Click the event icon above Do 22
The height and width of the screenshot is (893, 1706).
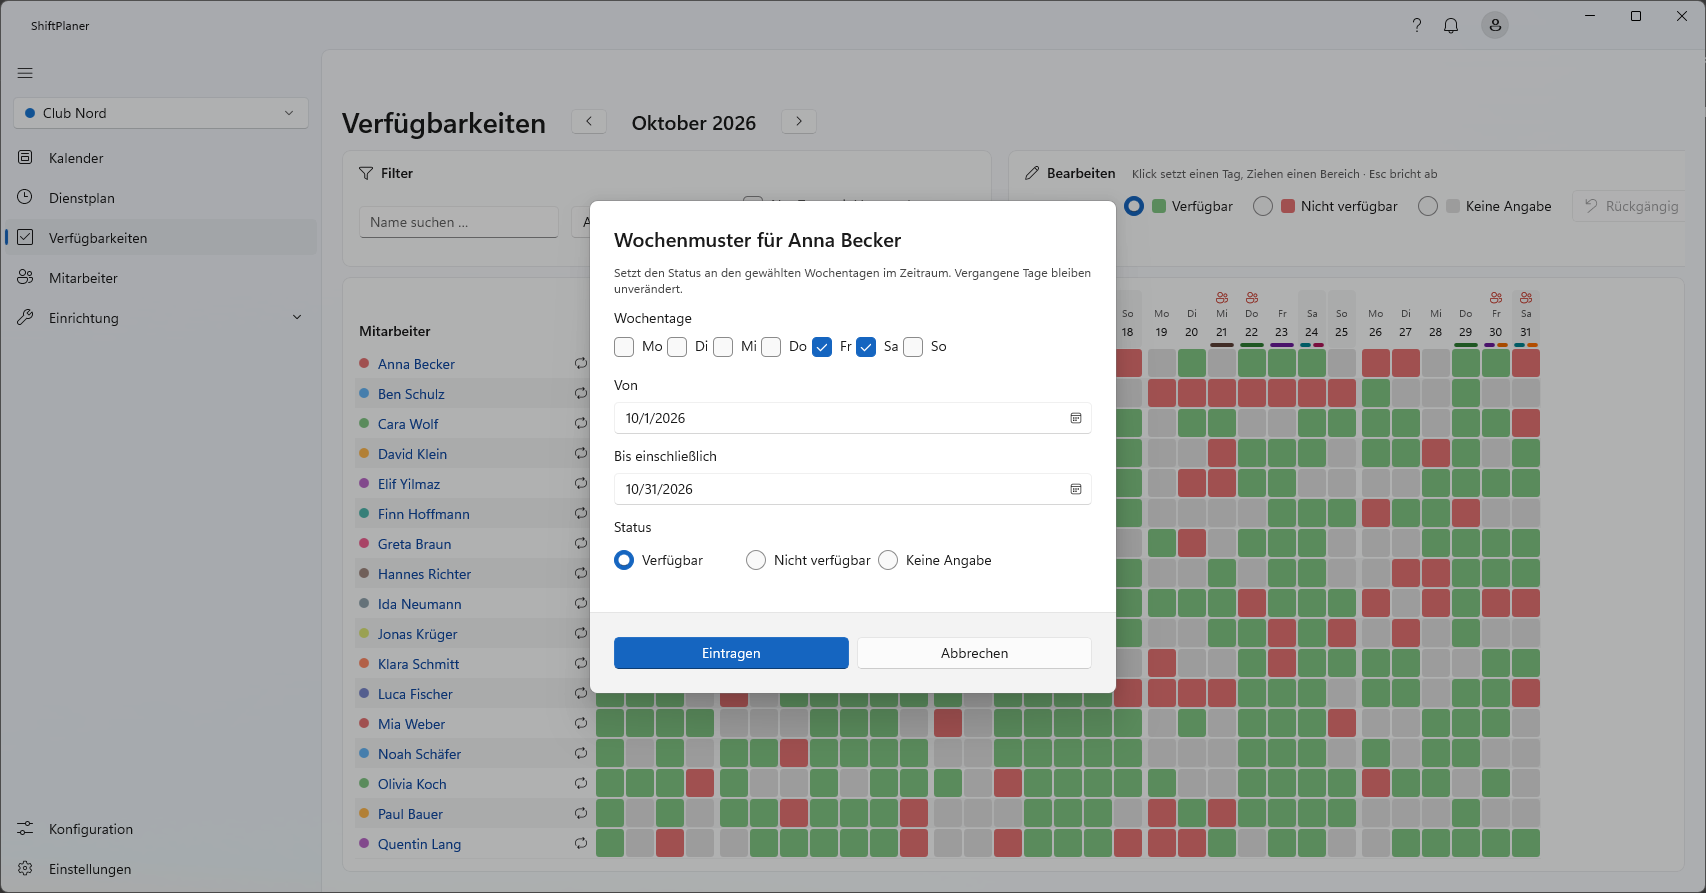pyautogui.click(x=1252, y=298)
